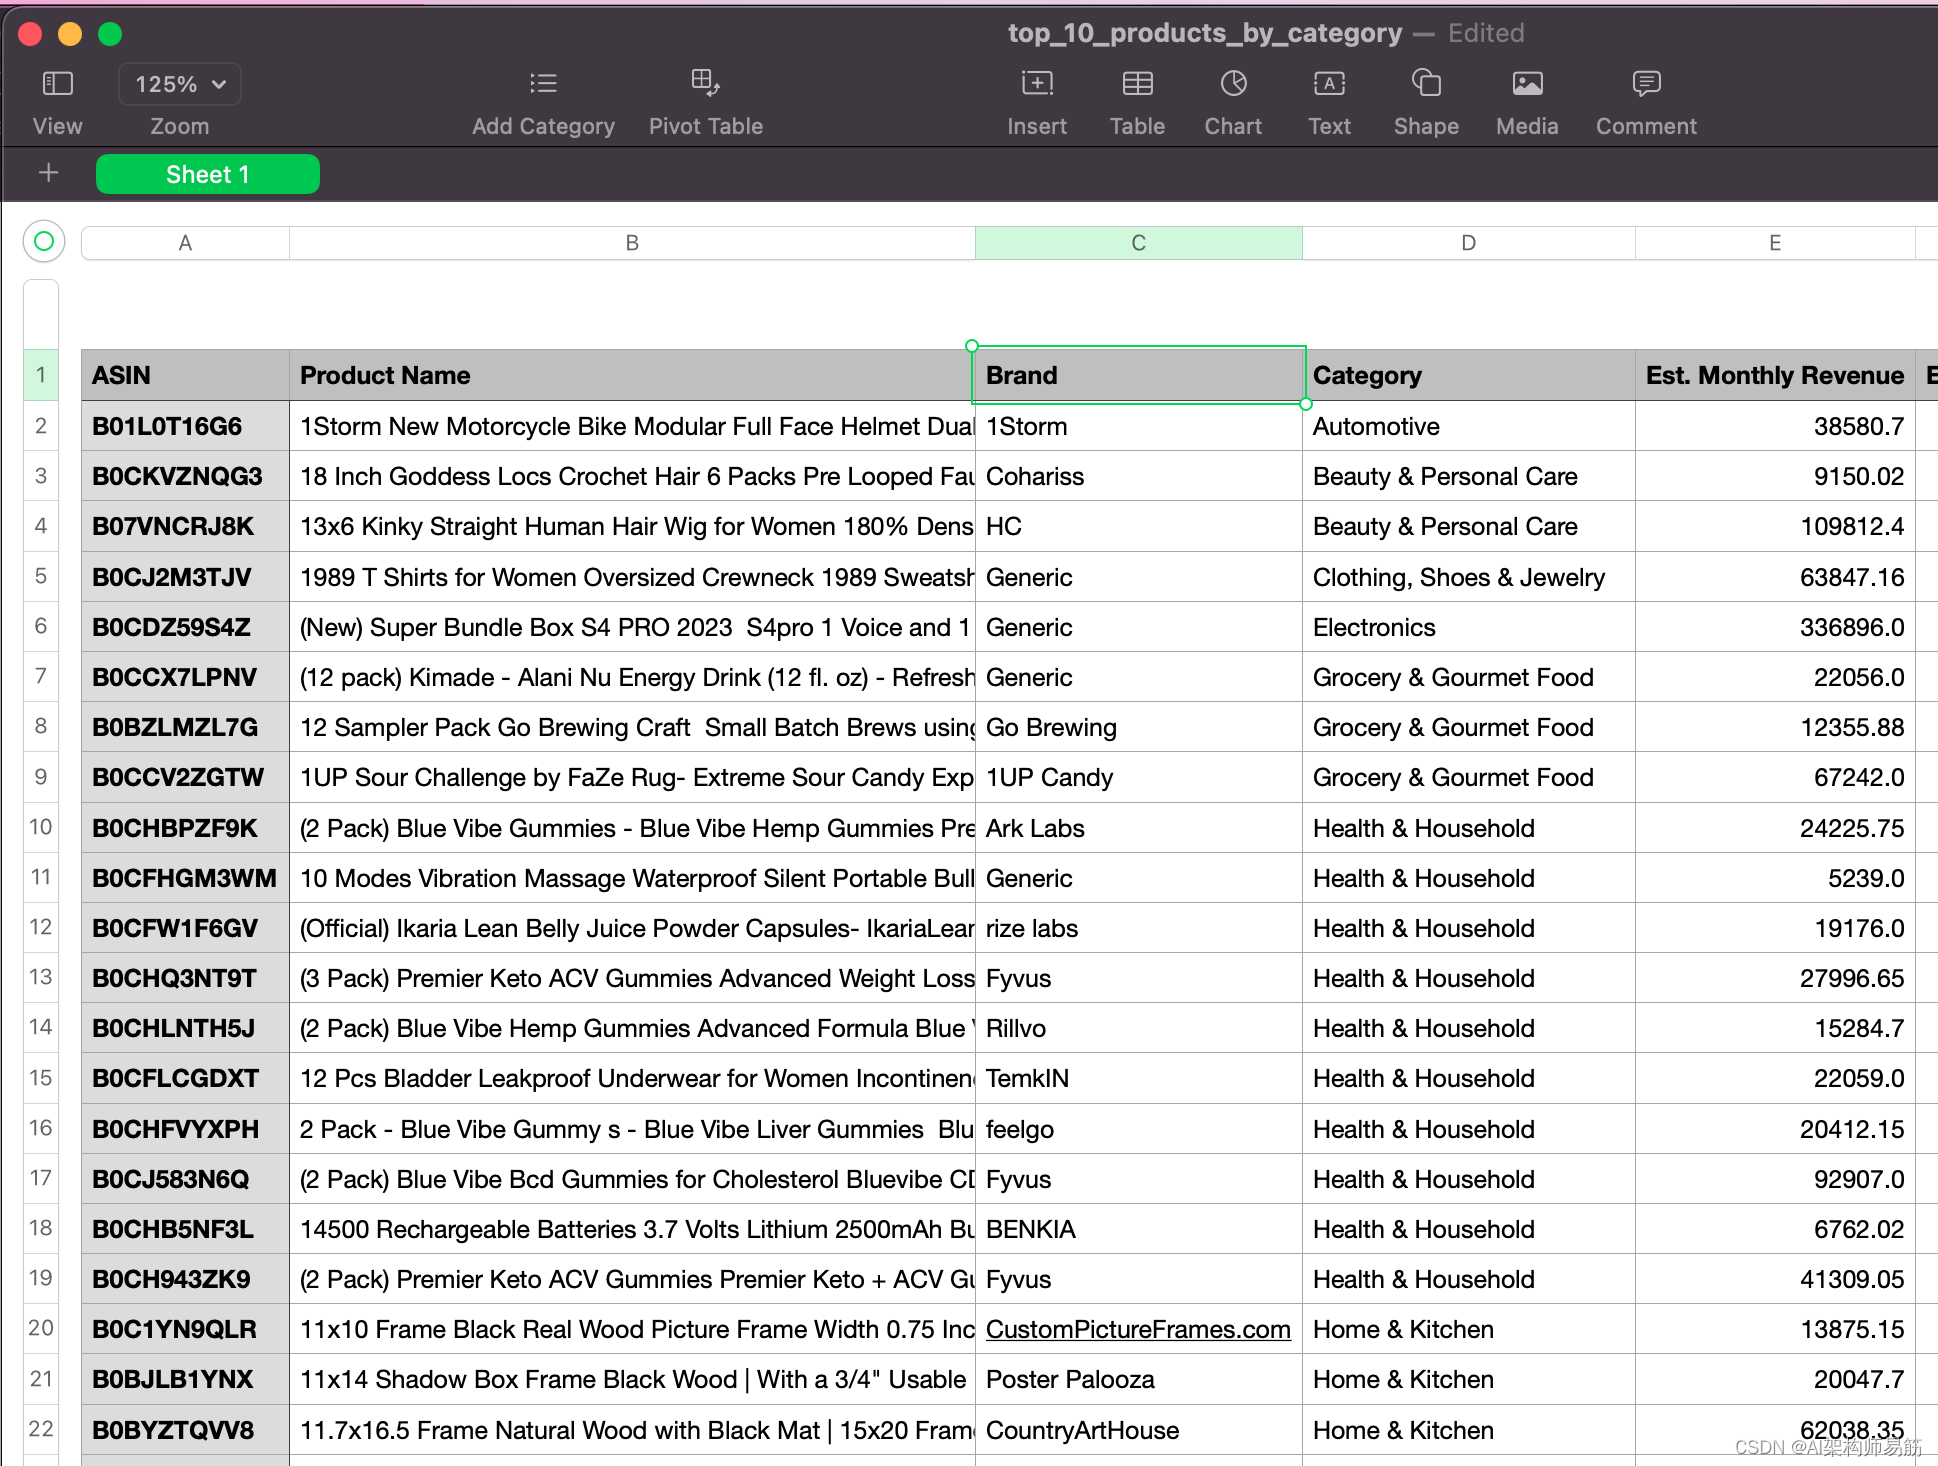Select column C header
The image size is (1938, 1466).
[1138, 243]
